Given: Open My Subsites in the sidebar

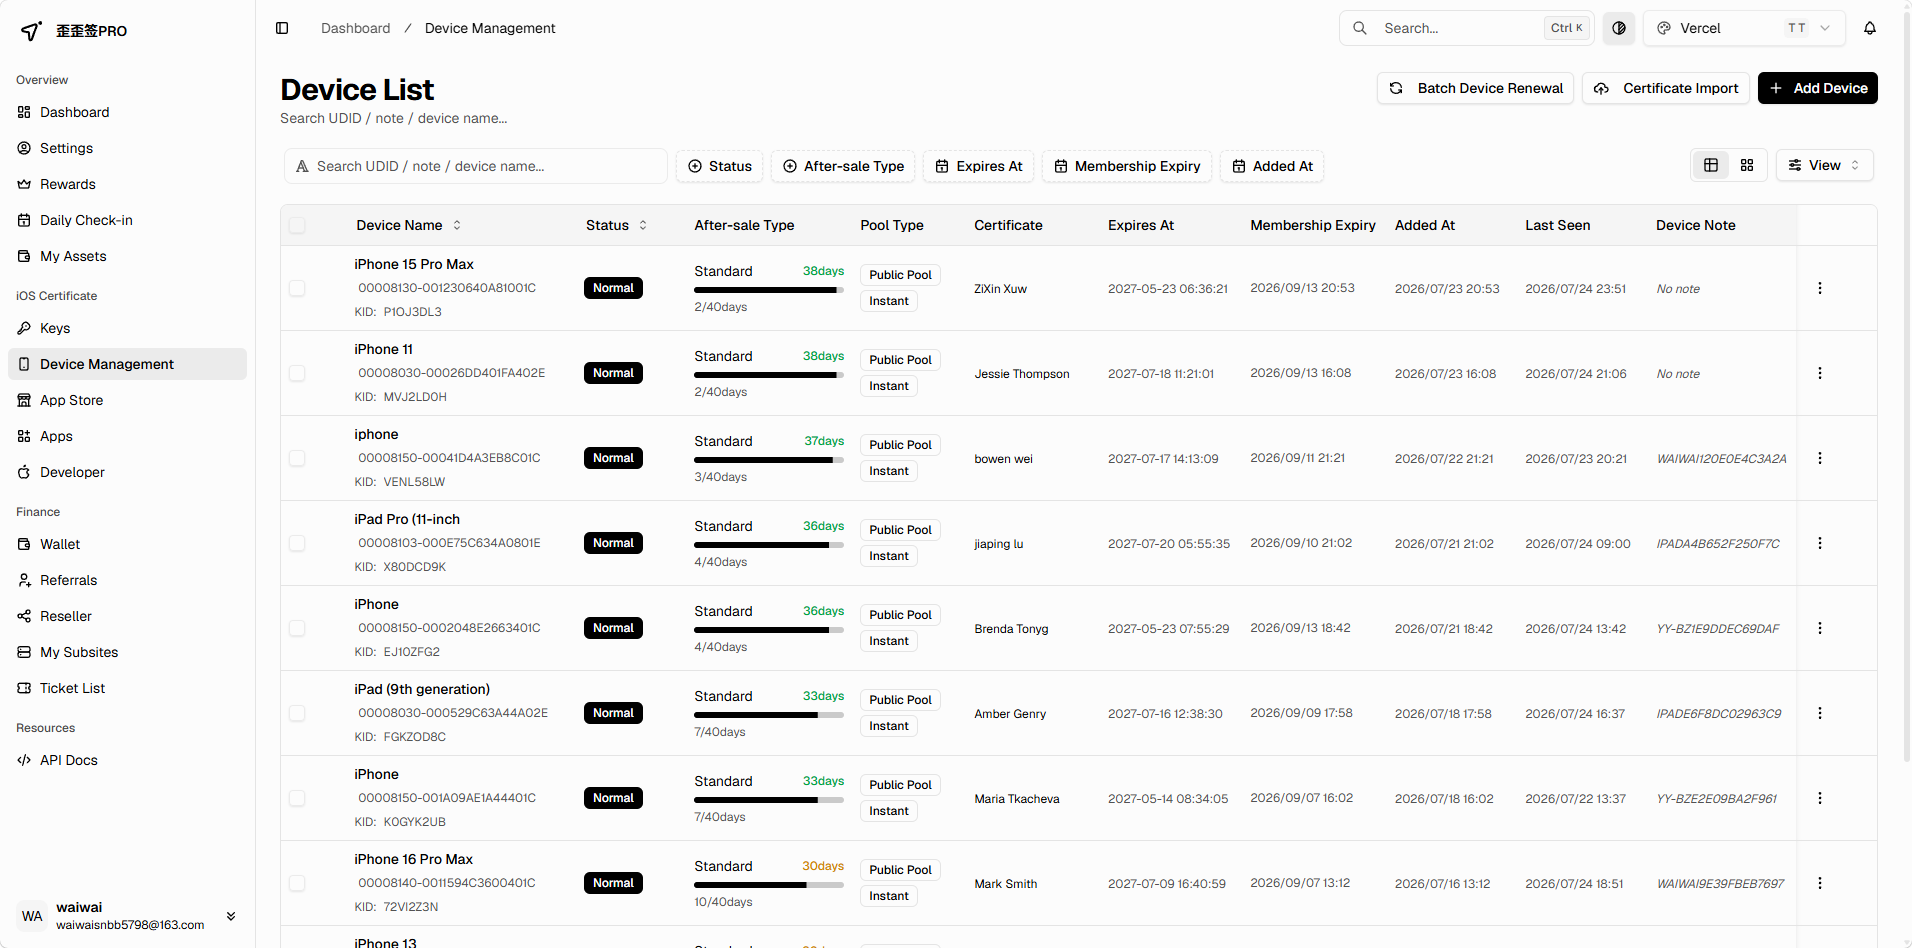Looking at the screenshot, I should click(x=128, y=652).
